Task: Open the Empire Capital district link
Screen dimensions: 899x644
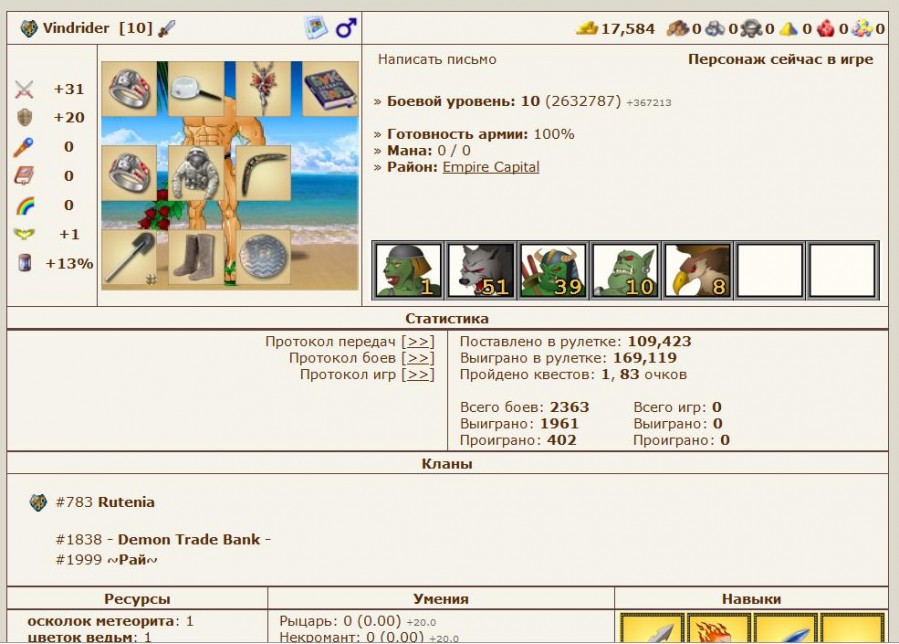Action: (x=490, y=167)
